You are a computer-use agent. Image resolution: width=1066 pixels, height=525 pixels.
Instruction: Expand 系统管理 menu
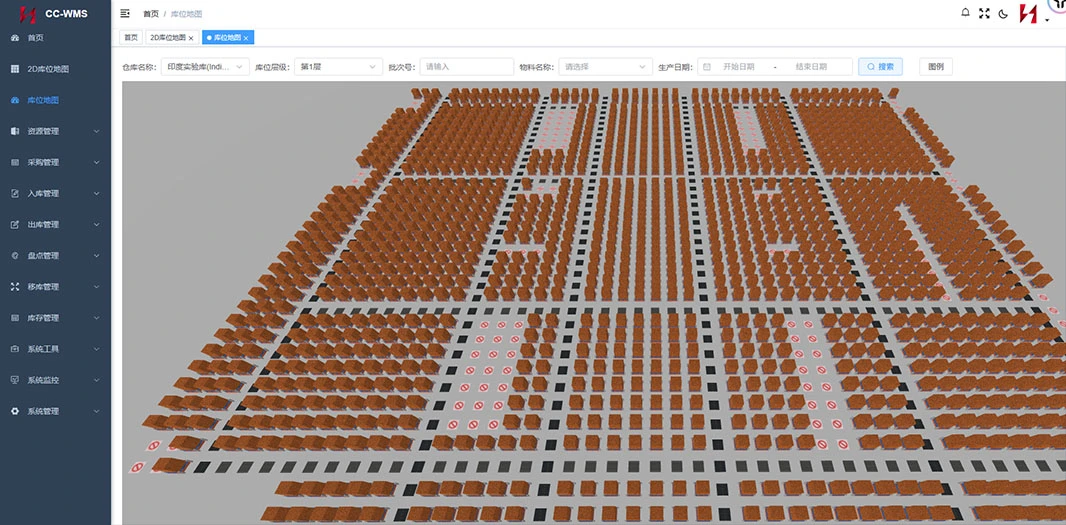click(x=55, y=411)
